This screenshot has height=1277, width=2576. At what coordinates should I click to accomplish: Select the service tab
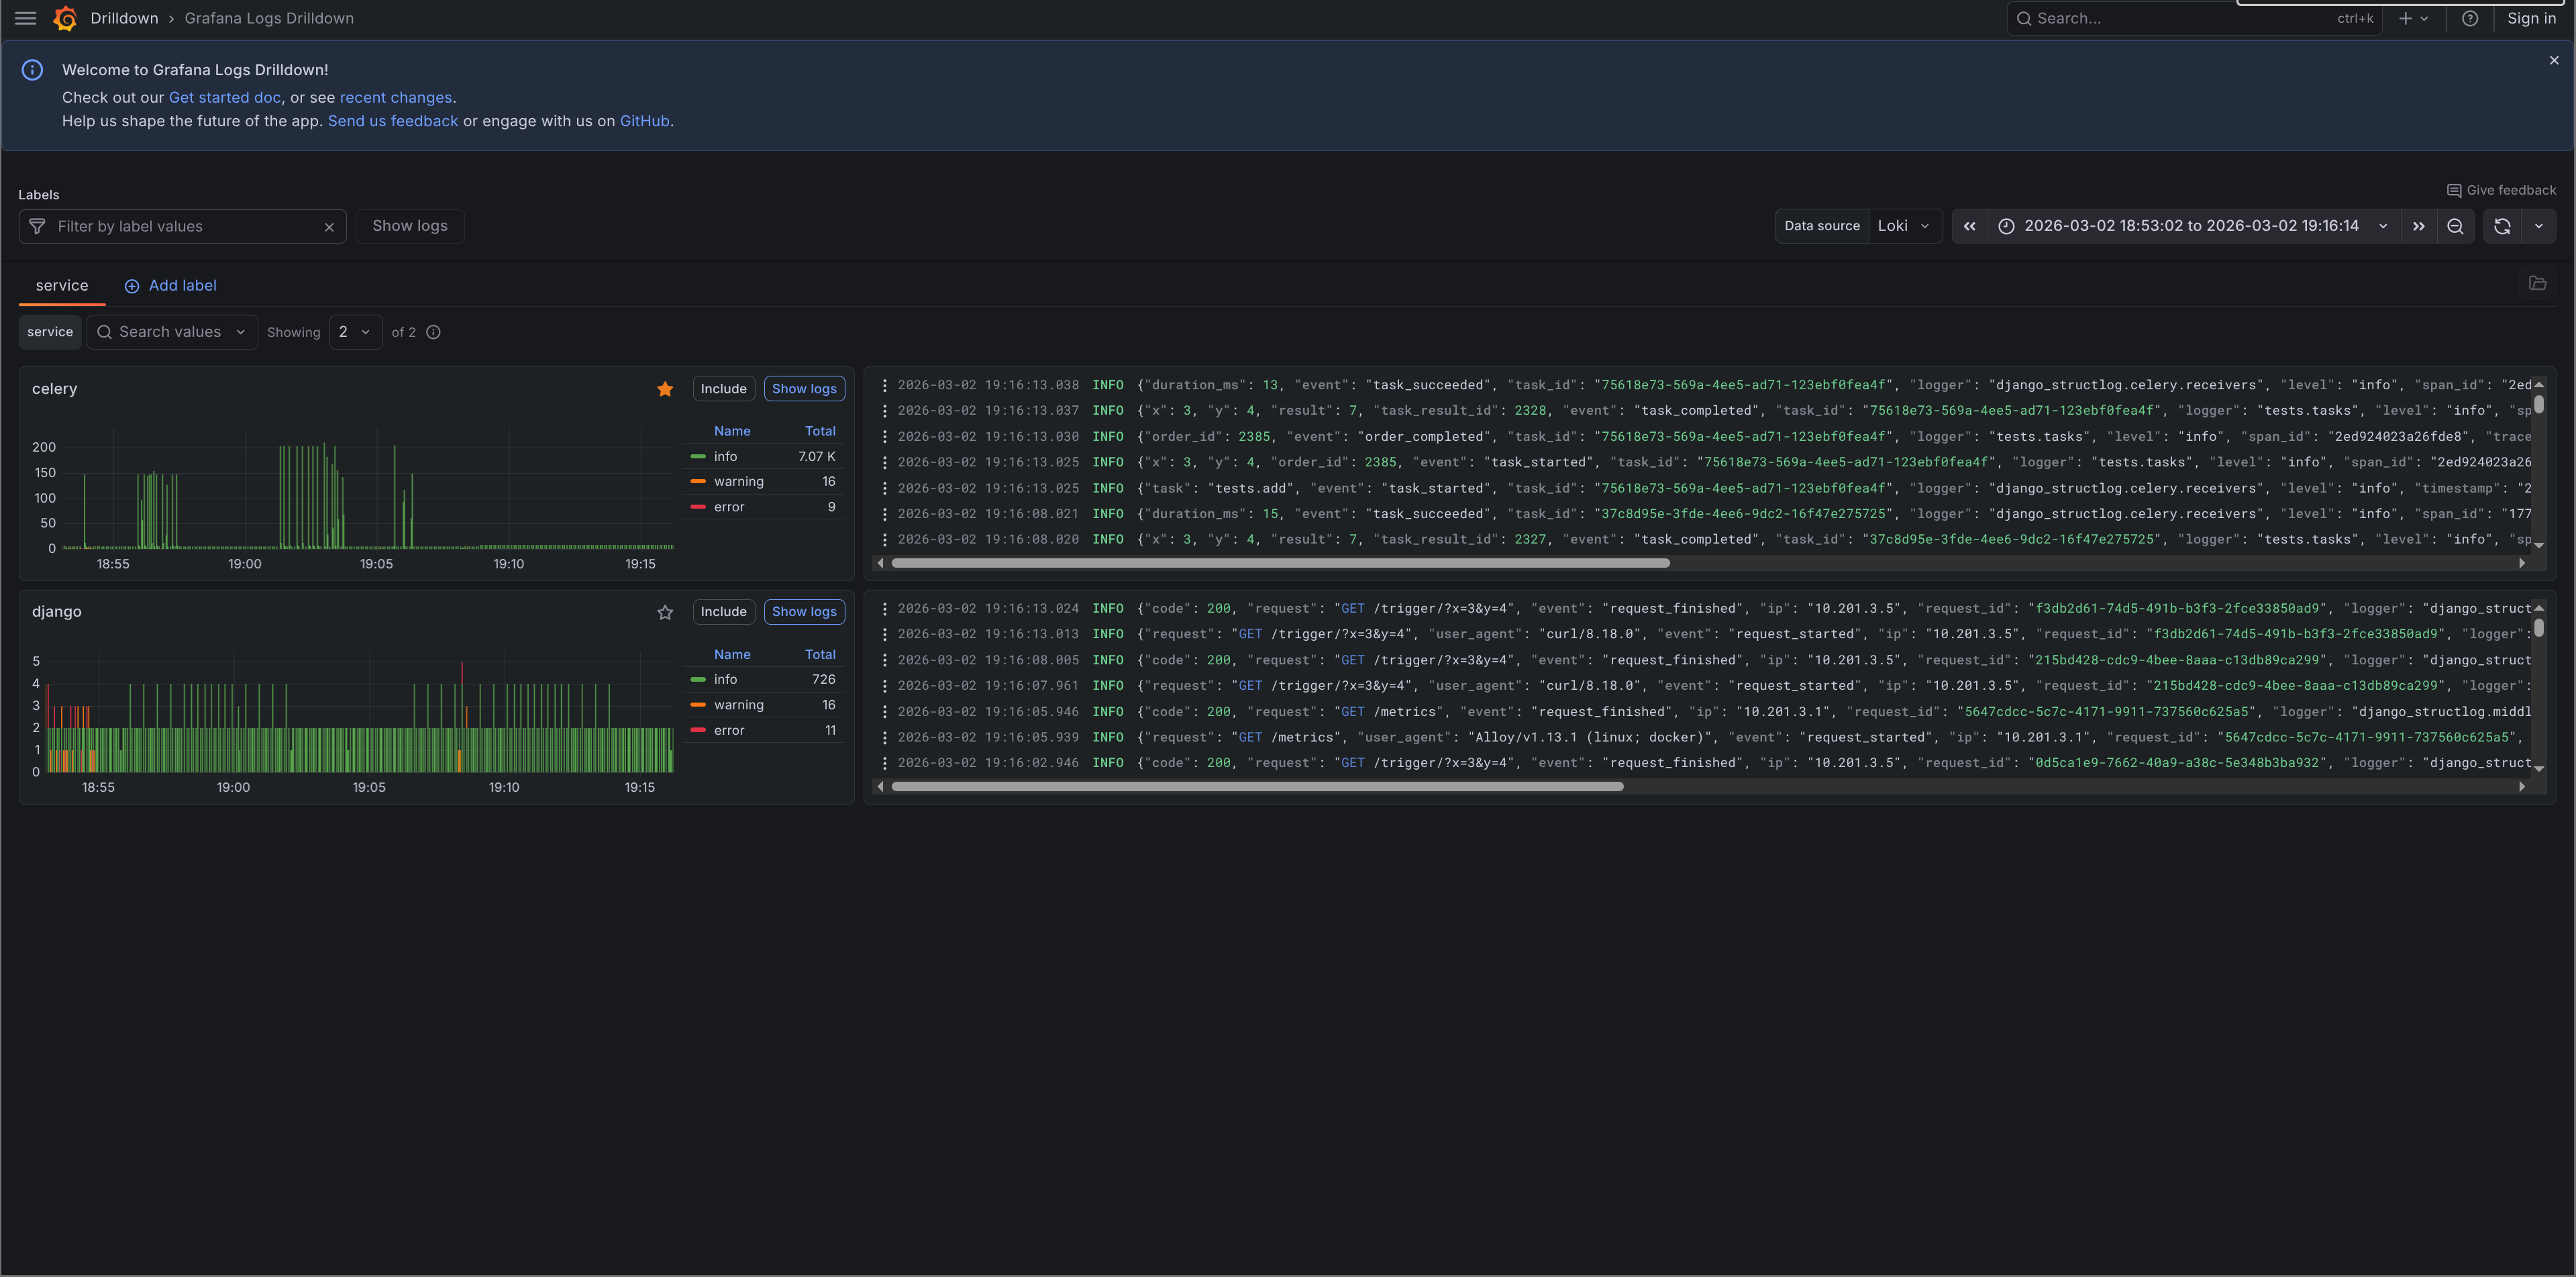pos(61,286)
